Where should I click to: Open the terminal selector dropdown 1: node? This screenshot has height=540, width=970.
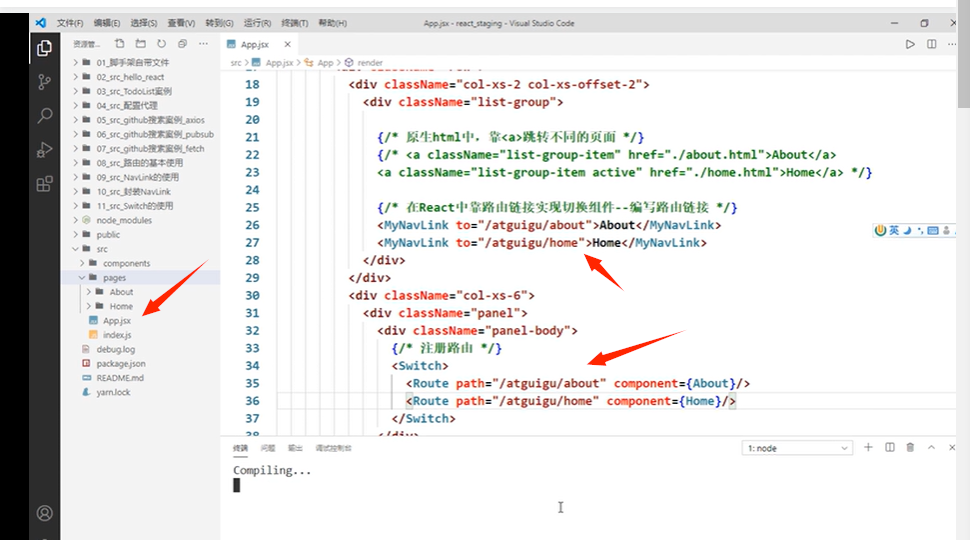[797, 448]
